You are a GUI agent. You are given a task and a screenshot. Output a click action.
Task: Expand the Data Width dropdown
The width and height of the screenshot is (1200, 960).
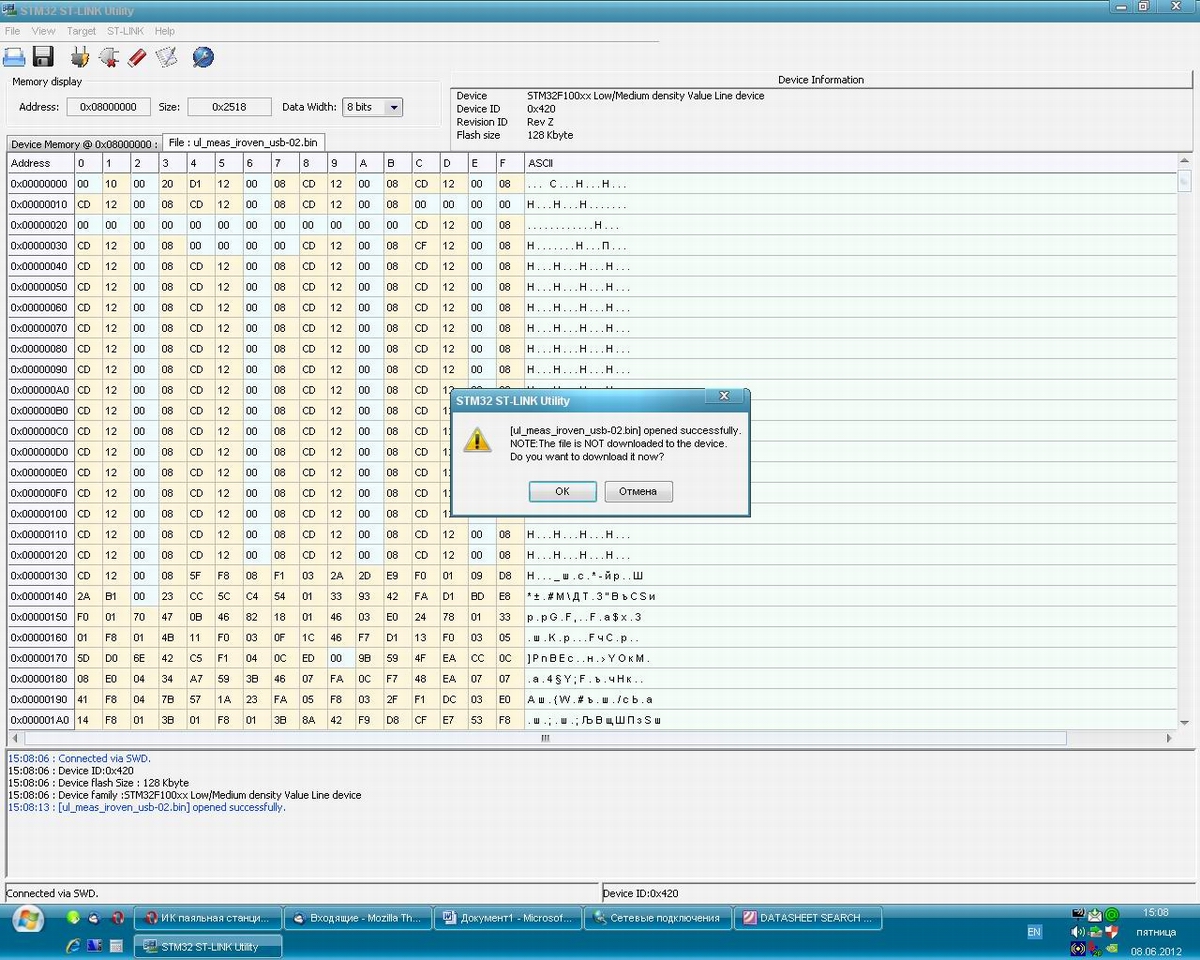[393, 107]
